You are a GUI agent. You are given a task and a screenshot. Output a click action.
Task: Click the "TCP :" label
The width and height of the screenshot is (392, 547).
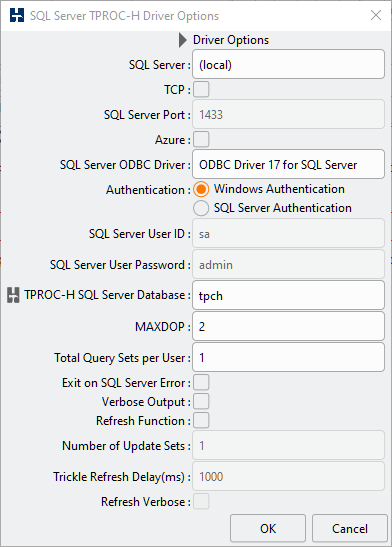tap(178, 90)
